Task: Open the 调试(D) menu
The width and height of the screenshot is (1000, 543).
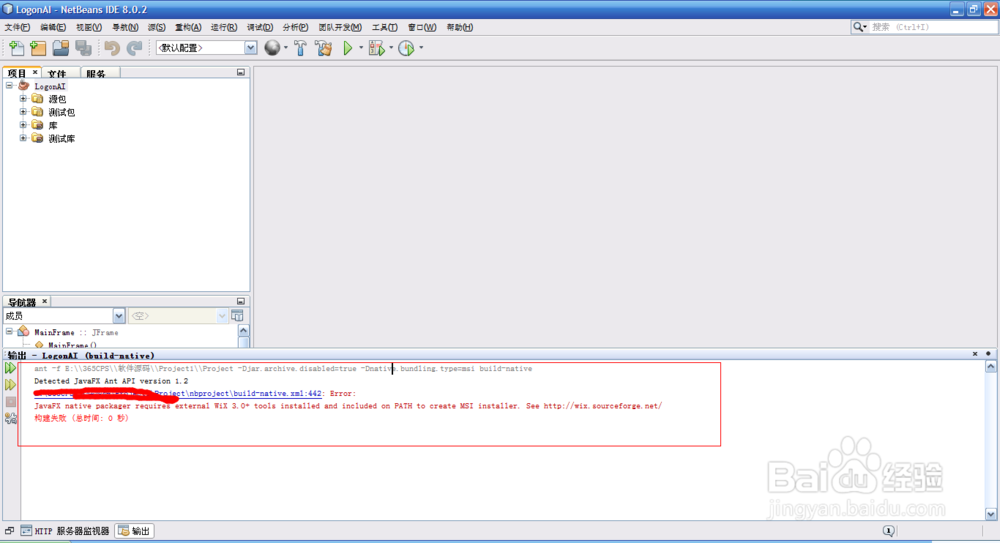Action: point(260,27)
